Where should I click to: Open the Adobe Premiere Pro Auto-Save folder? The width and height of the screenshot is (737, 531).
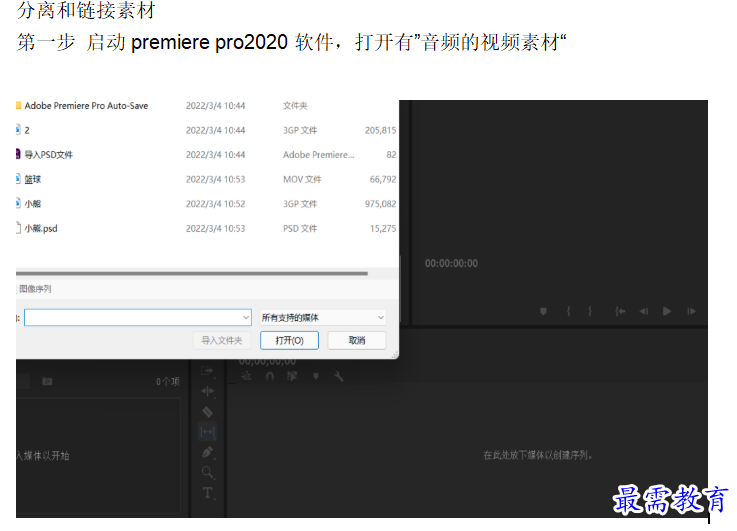point(86,106)
